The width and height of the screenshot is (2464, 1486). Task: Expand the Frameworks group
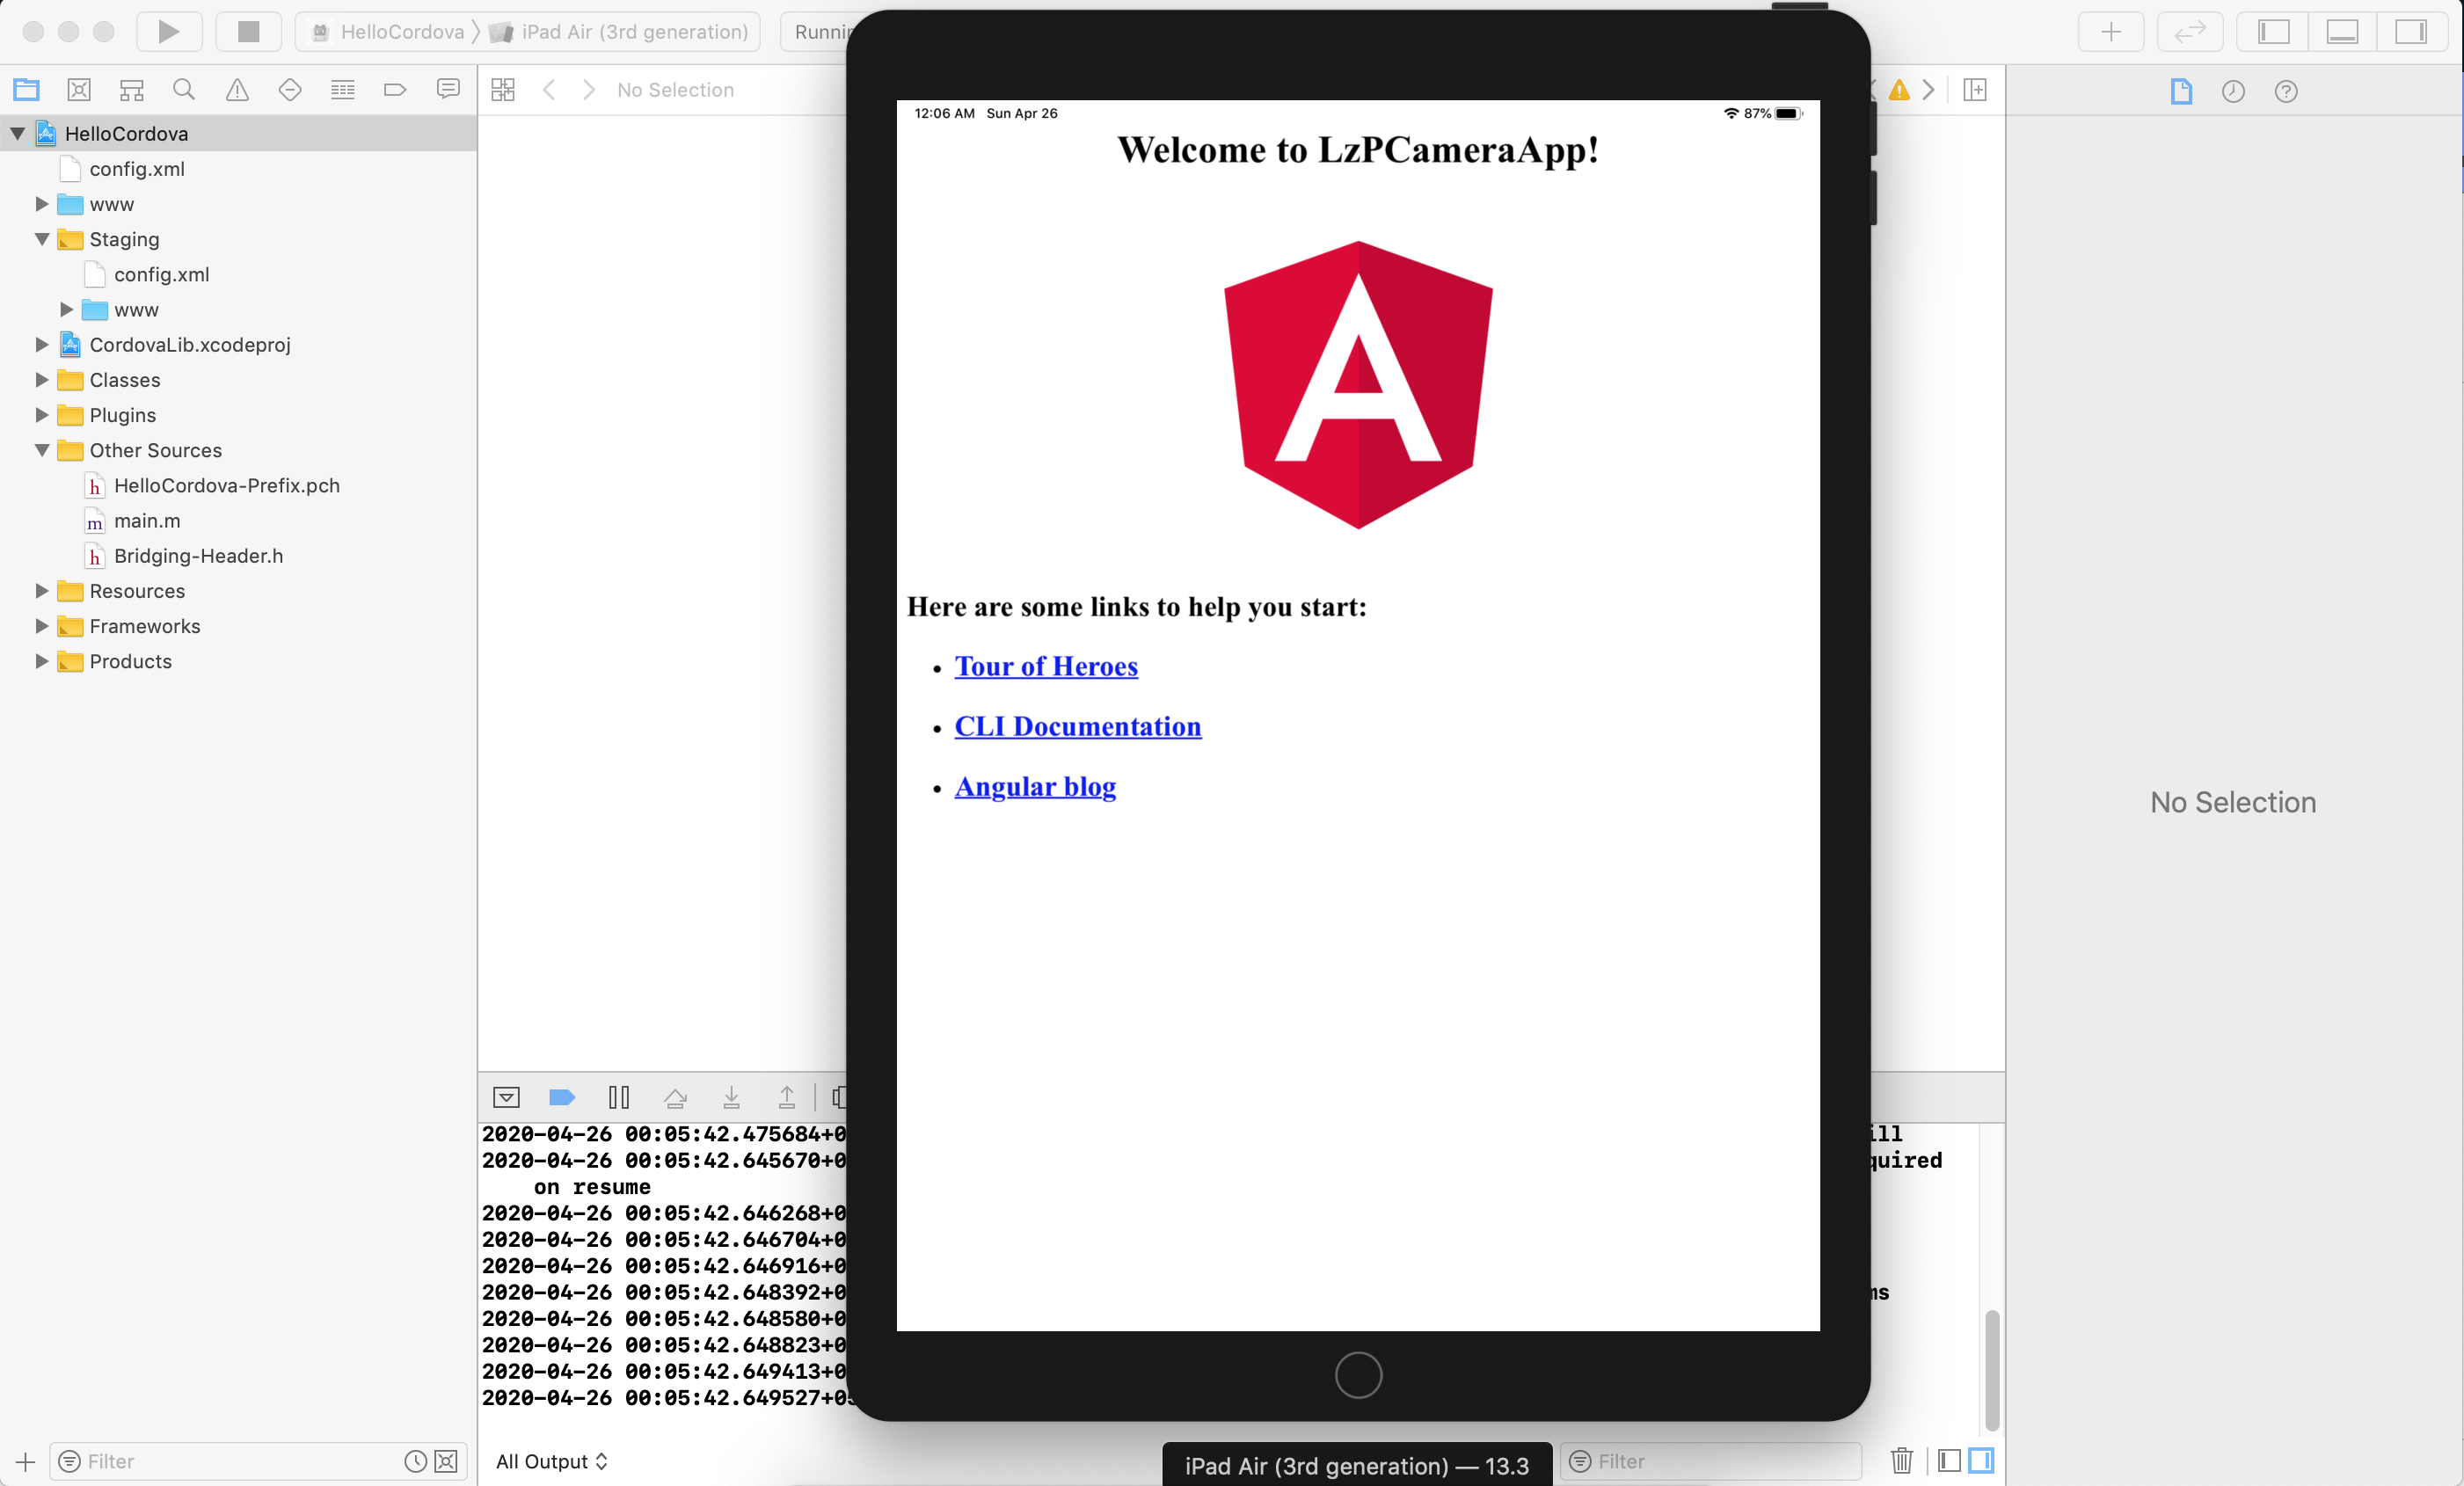[42, 626]
